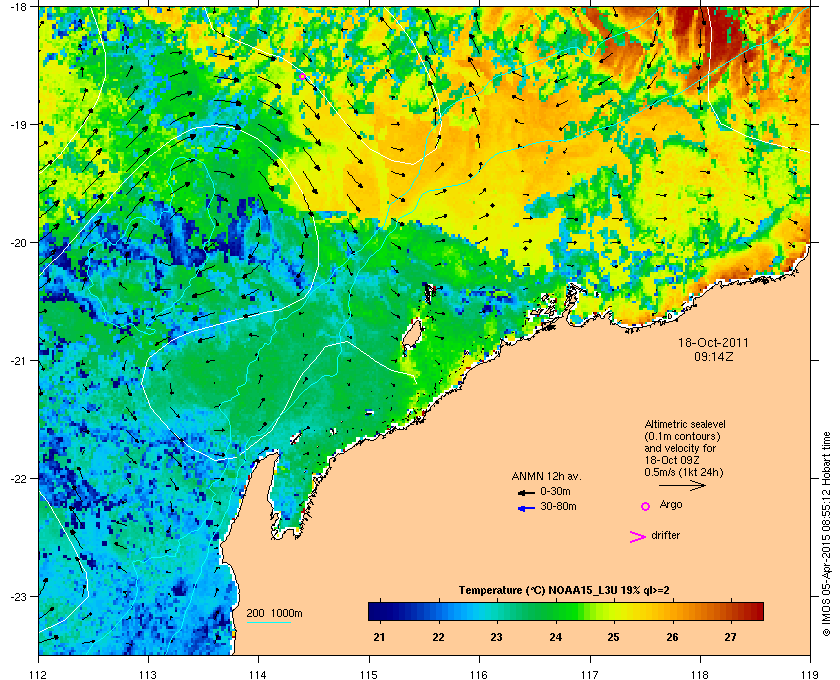Click the longitude axis label 115
This screenshot has height=680, width=840.
click(369, 674)
